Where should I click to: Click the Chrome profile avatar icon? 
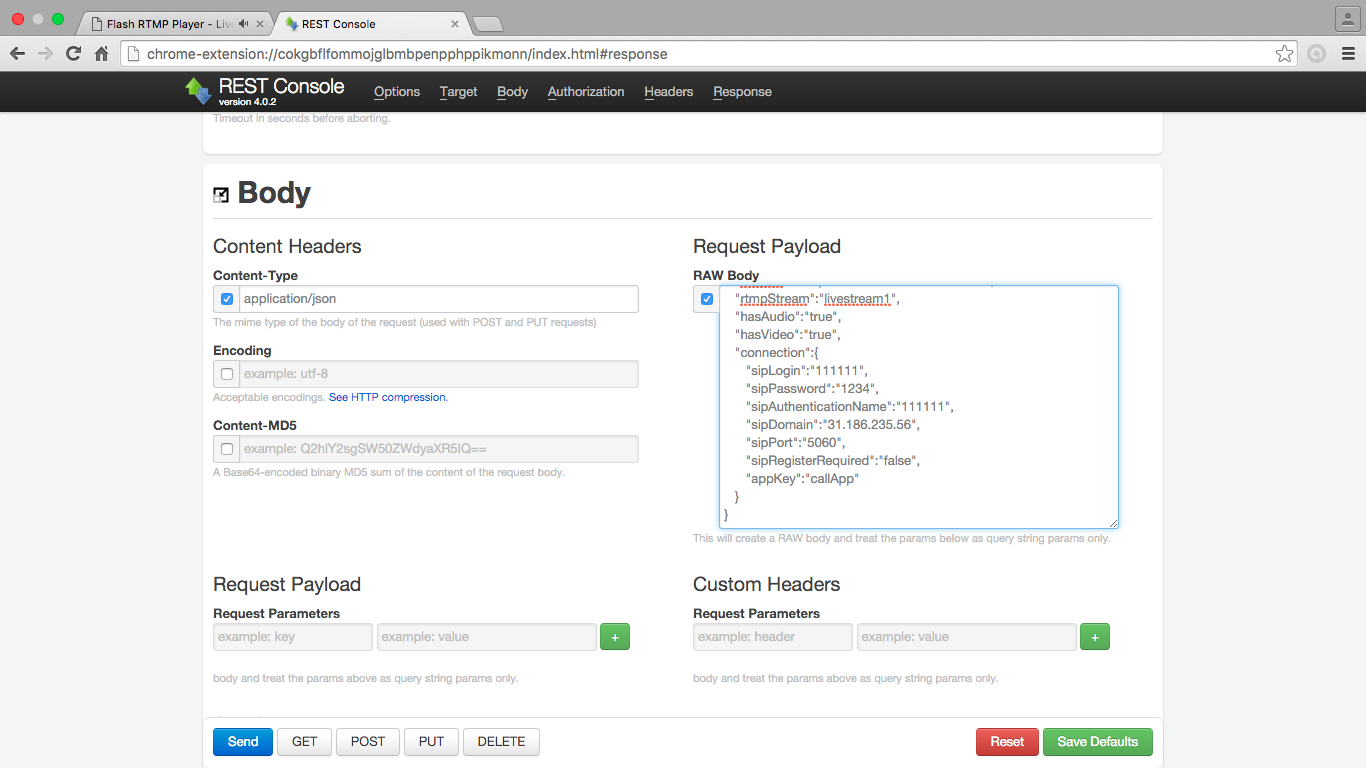click(1347, 19)
